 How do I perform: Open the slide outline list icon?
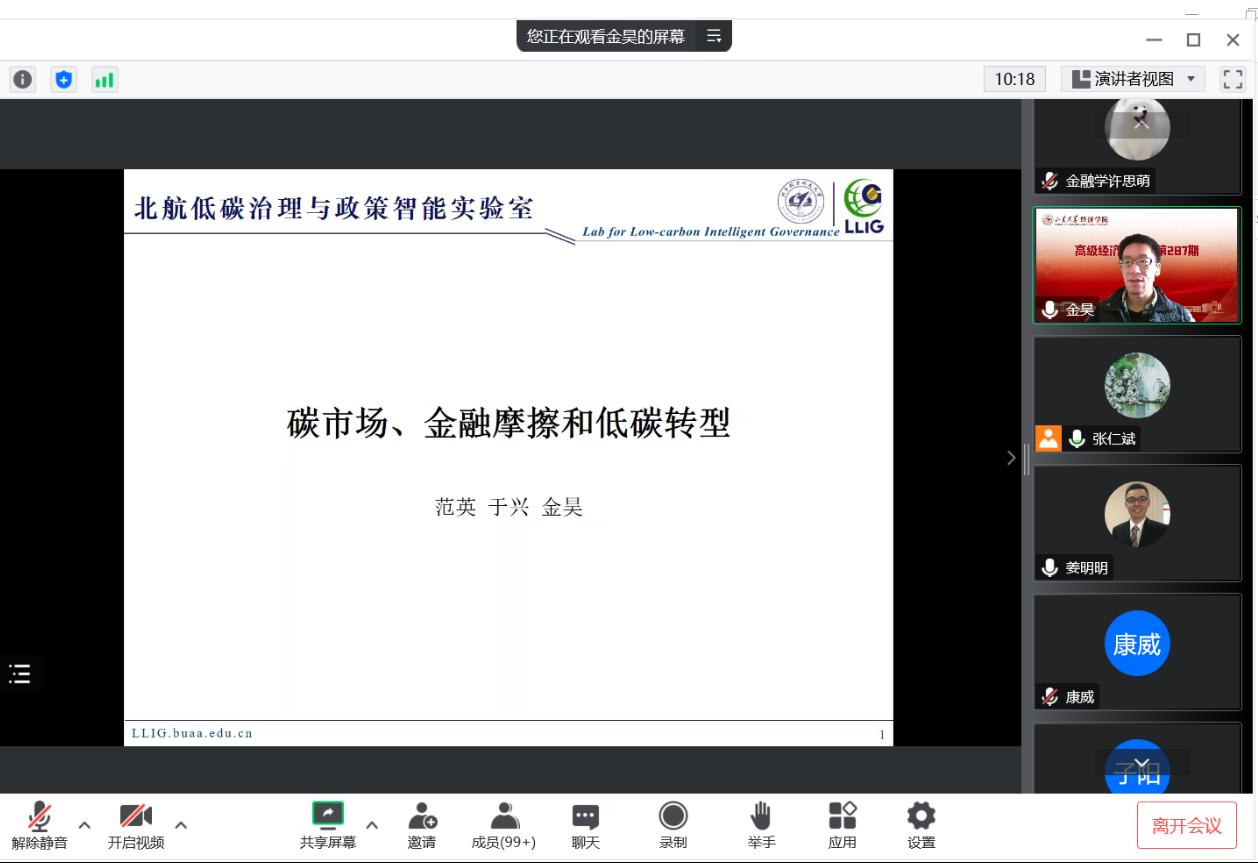19,674
